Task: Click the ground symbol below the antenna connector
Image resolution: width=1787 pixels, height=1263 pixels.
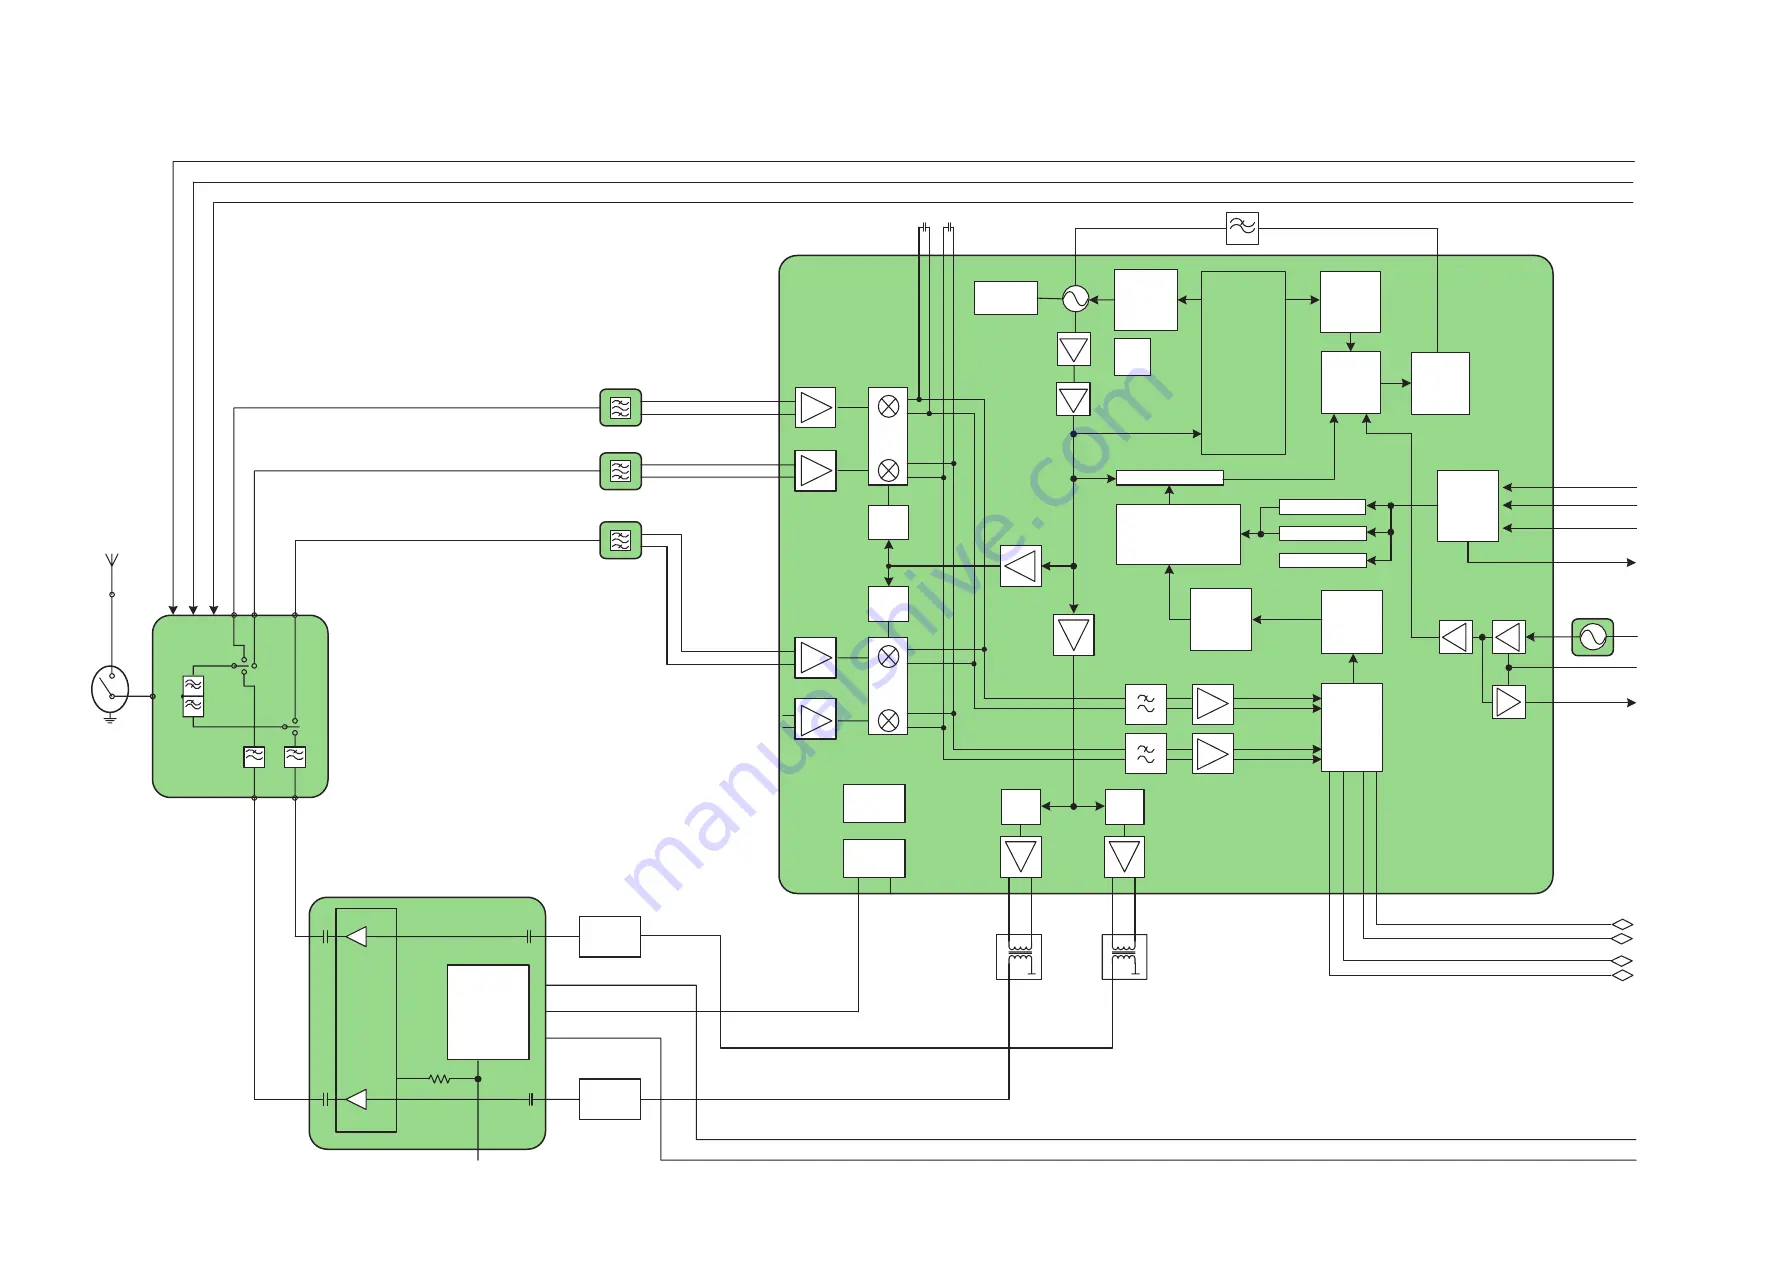Action: tap(110, 717)
